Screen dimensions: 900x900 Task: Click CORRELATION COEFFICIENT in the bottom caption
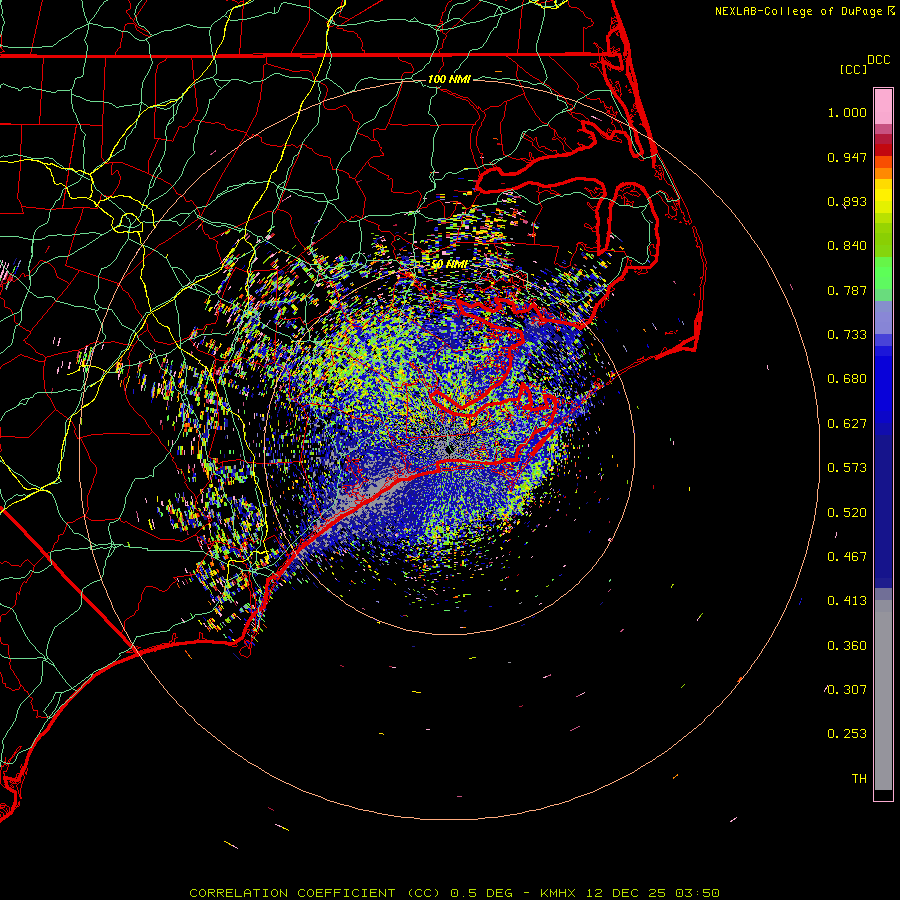tap(292, 893)
